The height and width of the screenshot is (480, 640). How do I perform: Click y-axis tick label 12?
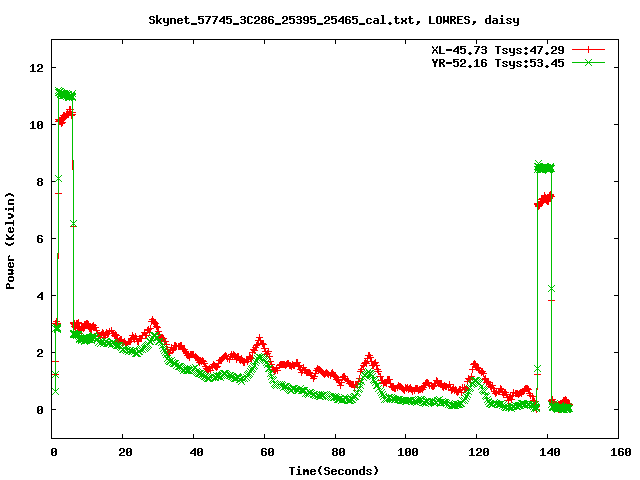click(36, 68)
